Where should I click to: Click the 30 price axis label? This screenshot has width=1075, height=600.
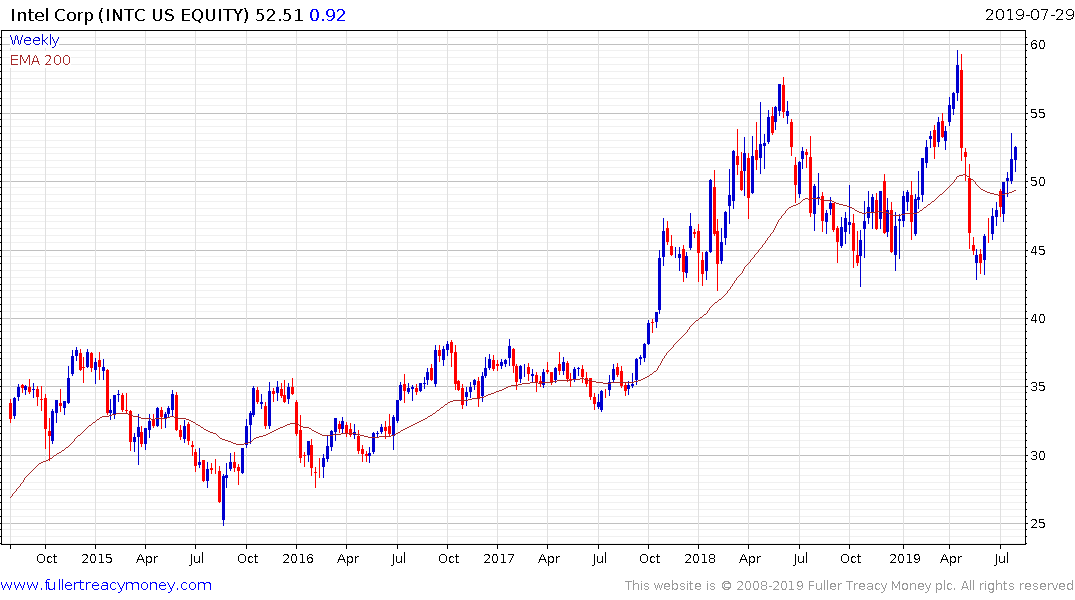pyautogui.click(x=1037, y=455)
